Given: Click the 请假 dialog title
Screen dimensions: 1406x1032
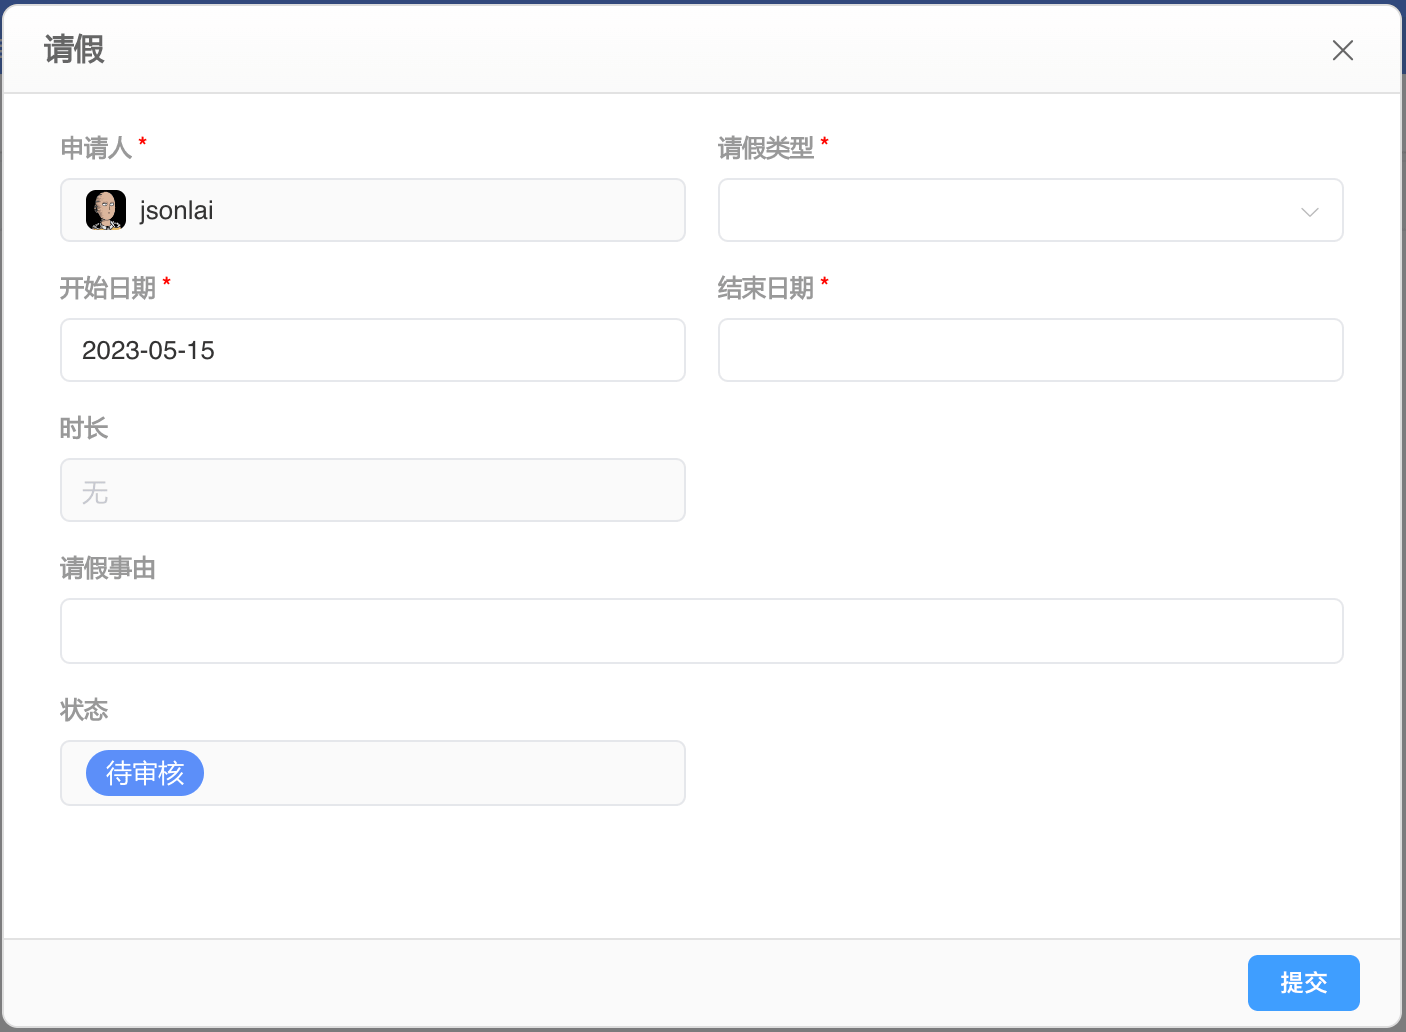Looking at the screenshot, I should pyautogui.click(x=74, y=49).
